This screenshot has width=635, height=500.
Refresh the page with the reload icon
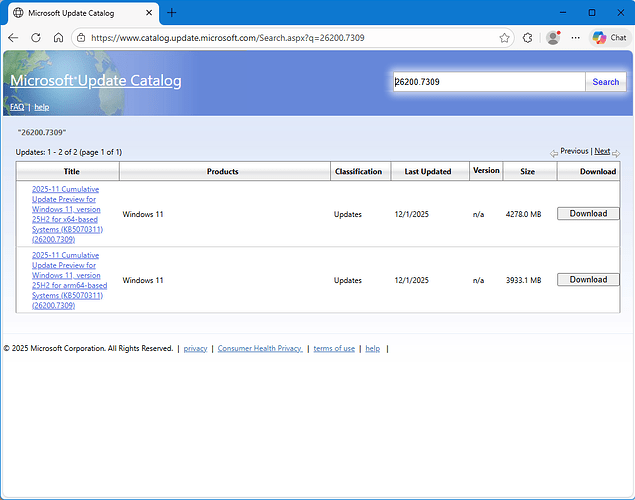click(x=36, y=38)
